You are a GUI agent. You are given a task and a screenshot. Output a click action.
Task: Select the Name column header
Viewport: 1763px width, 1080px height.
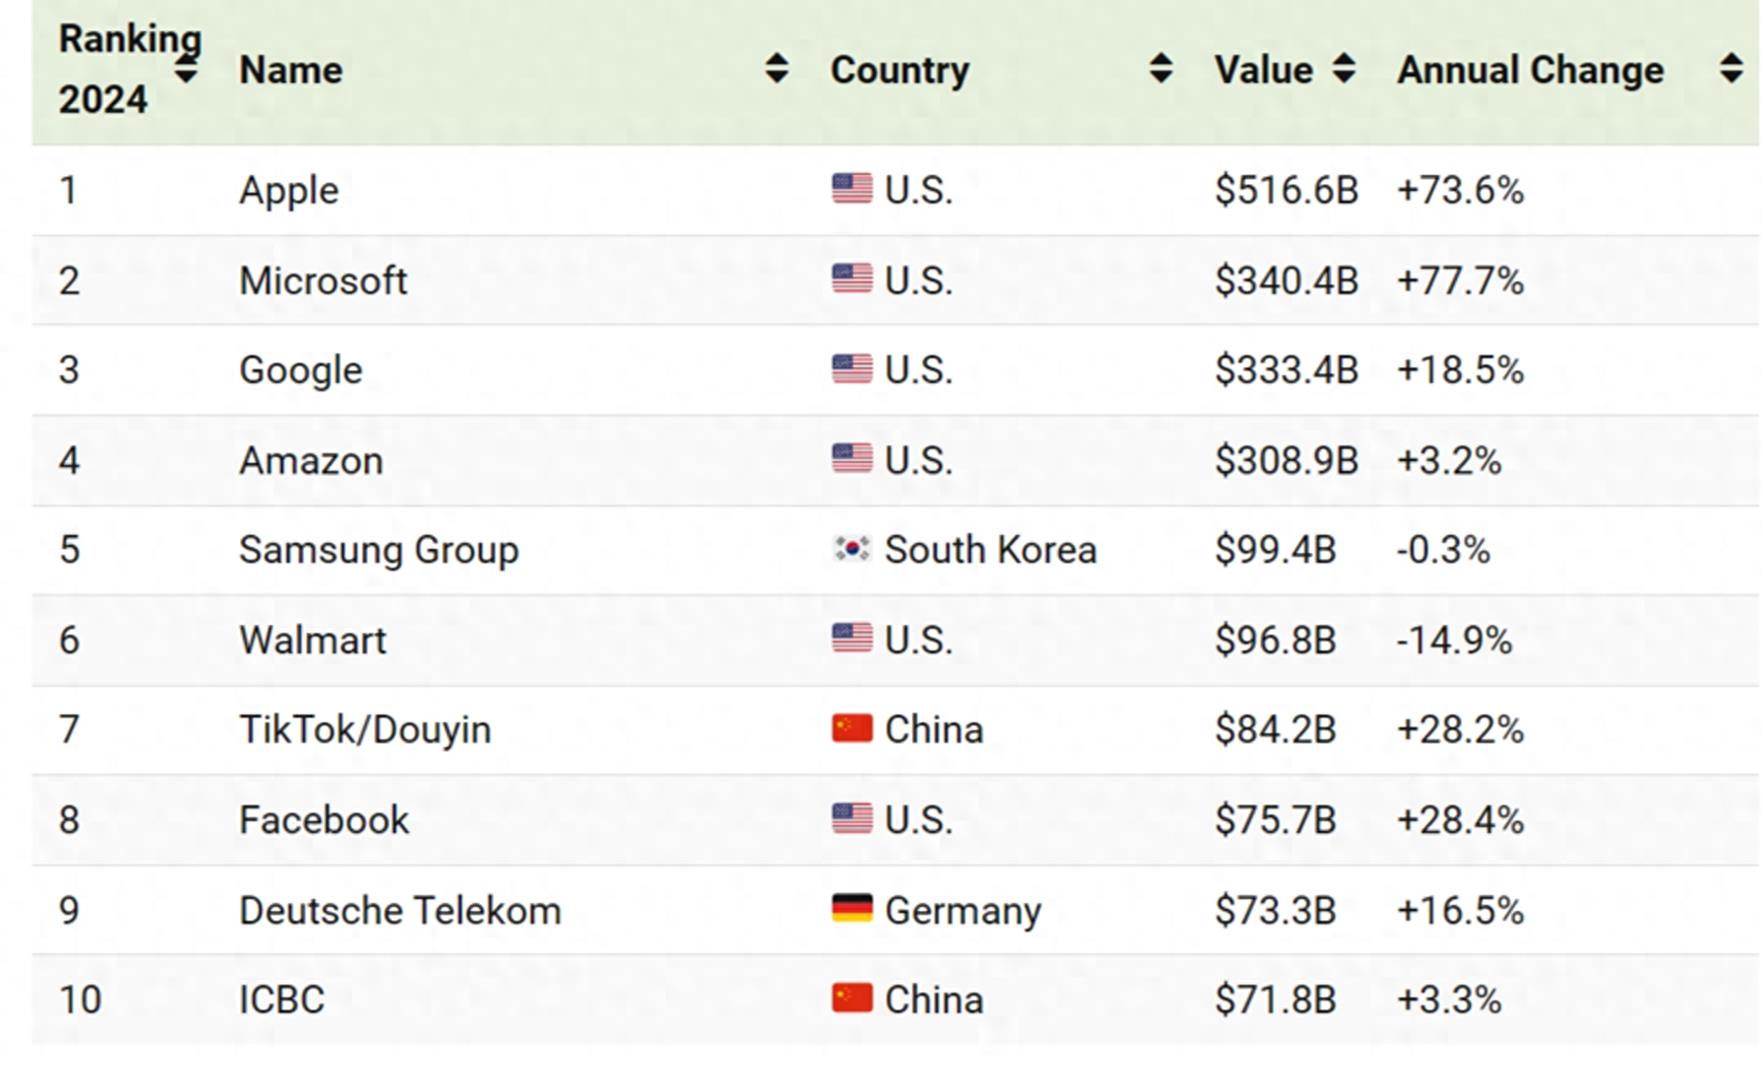click(x=291, y=70)
